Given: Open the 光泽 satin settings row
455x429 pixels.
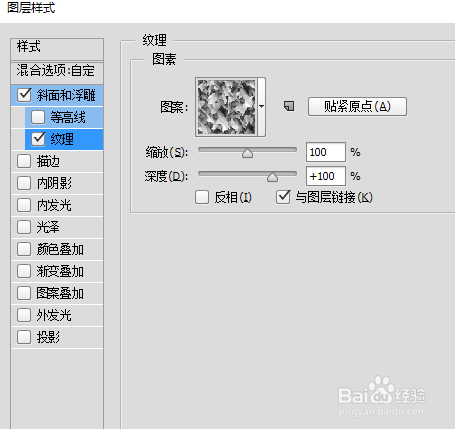Looking at the screenshot, I should click(x=57, y=227).
